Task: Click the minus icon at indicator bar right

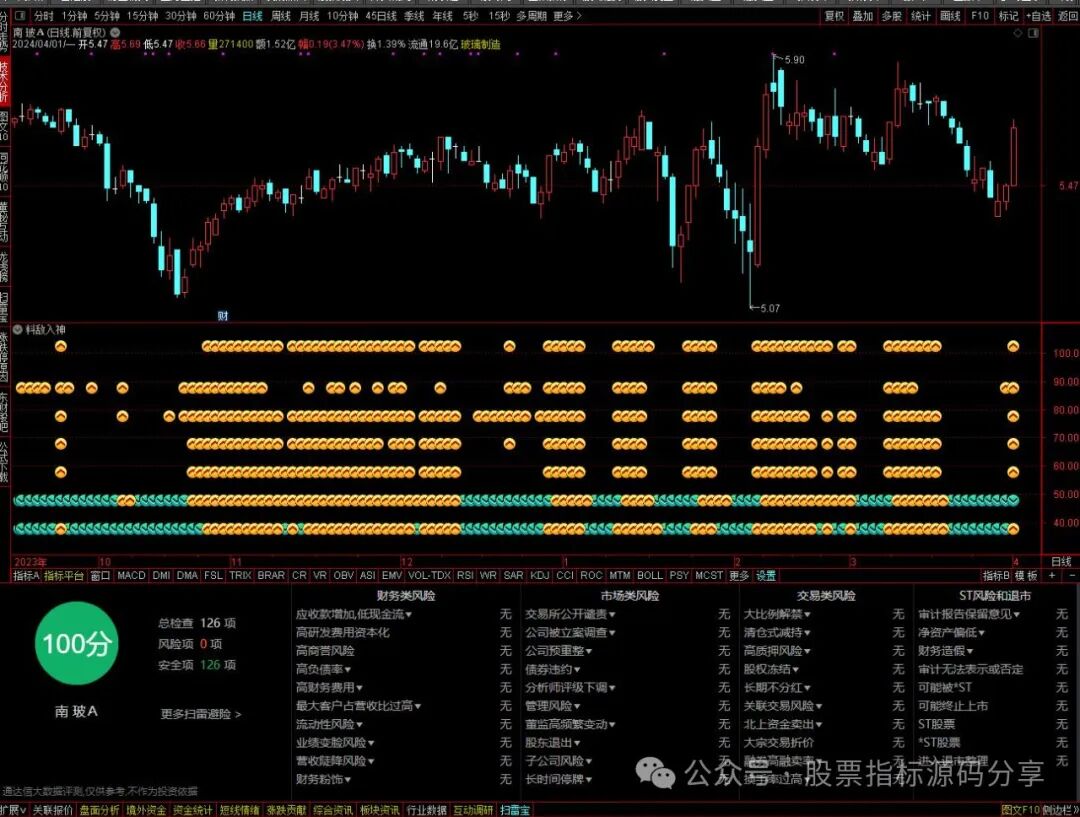Action: pyautogui.click(x=1072, y=575)
